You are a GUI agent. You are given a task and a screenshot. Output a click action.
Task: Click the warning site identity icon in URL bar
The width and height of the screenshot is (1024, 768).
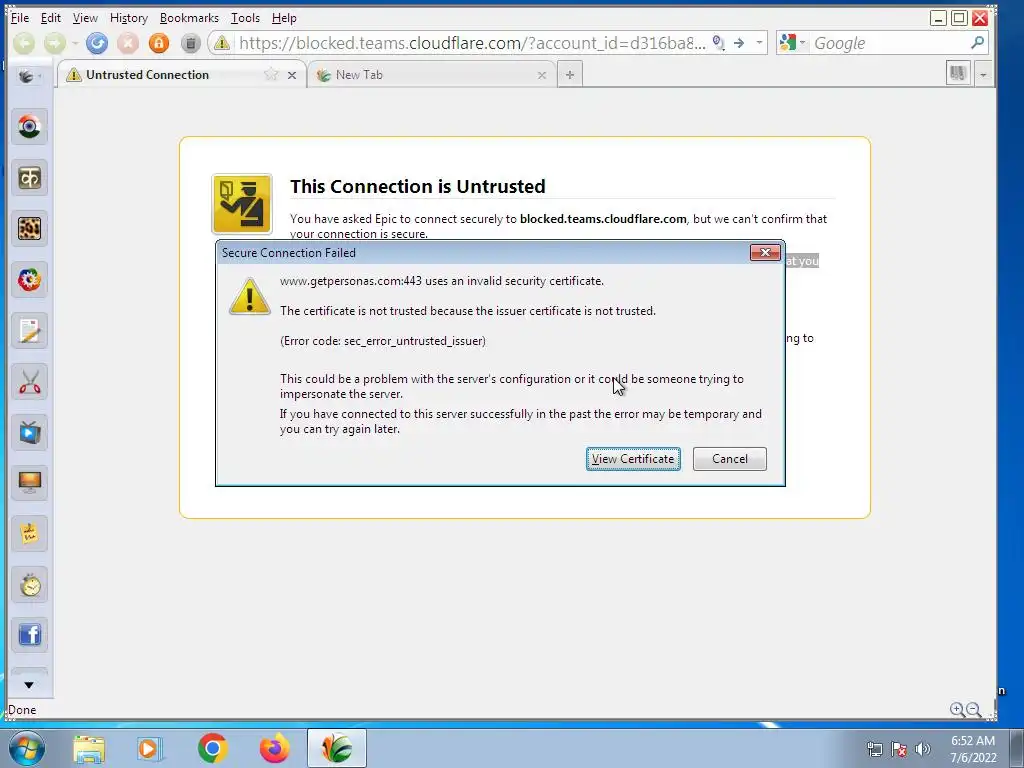click(x=222, y=44)
